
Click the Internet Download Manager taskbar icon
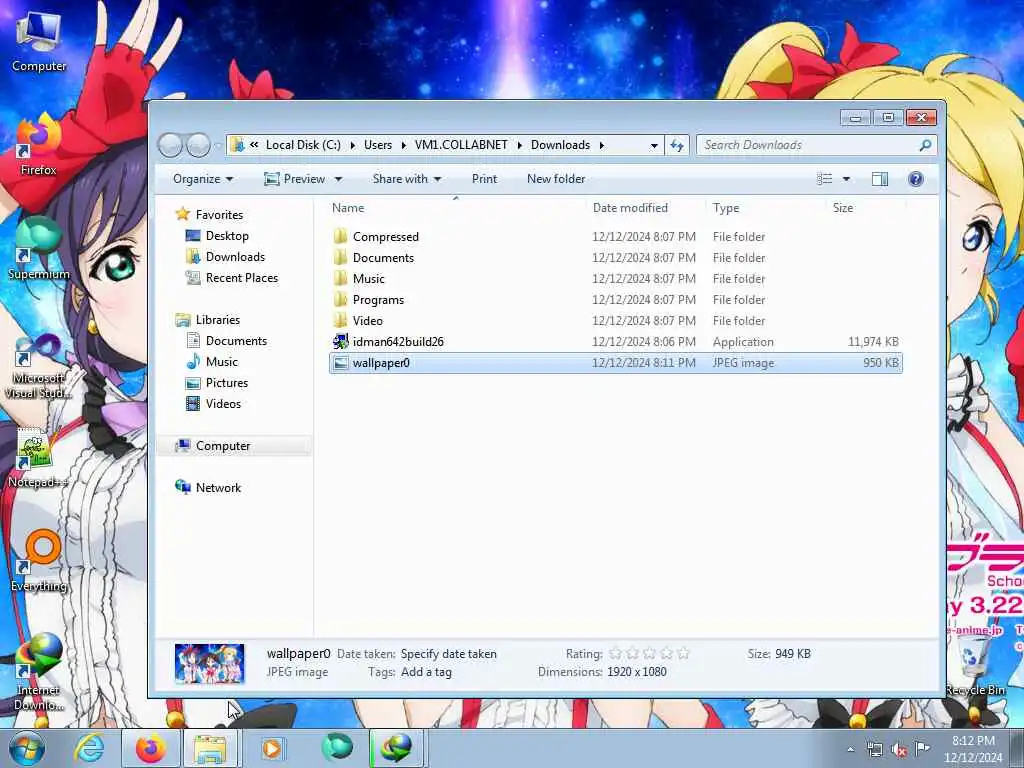(x=396, y=748)
